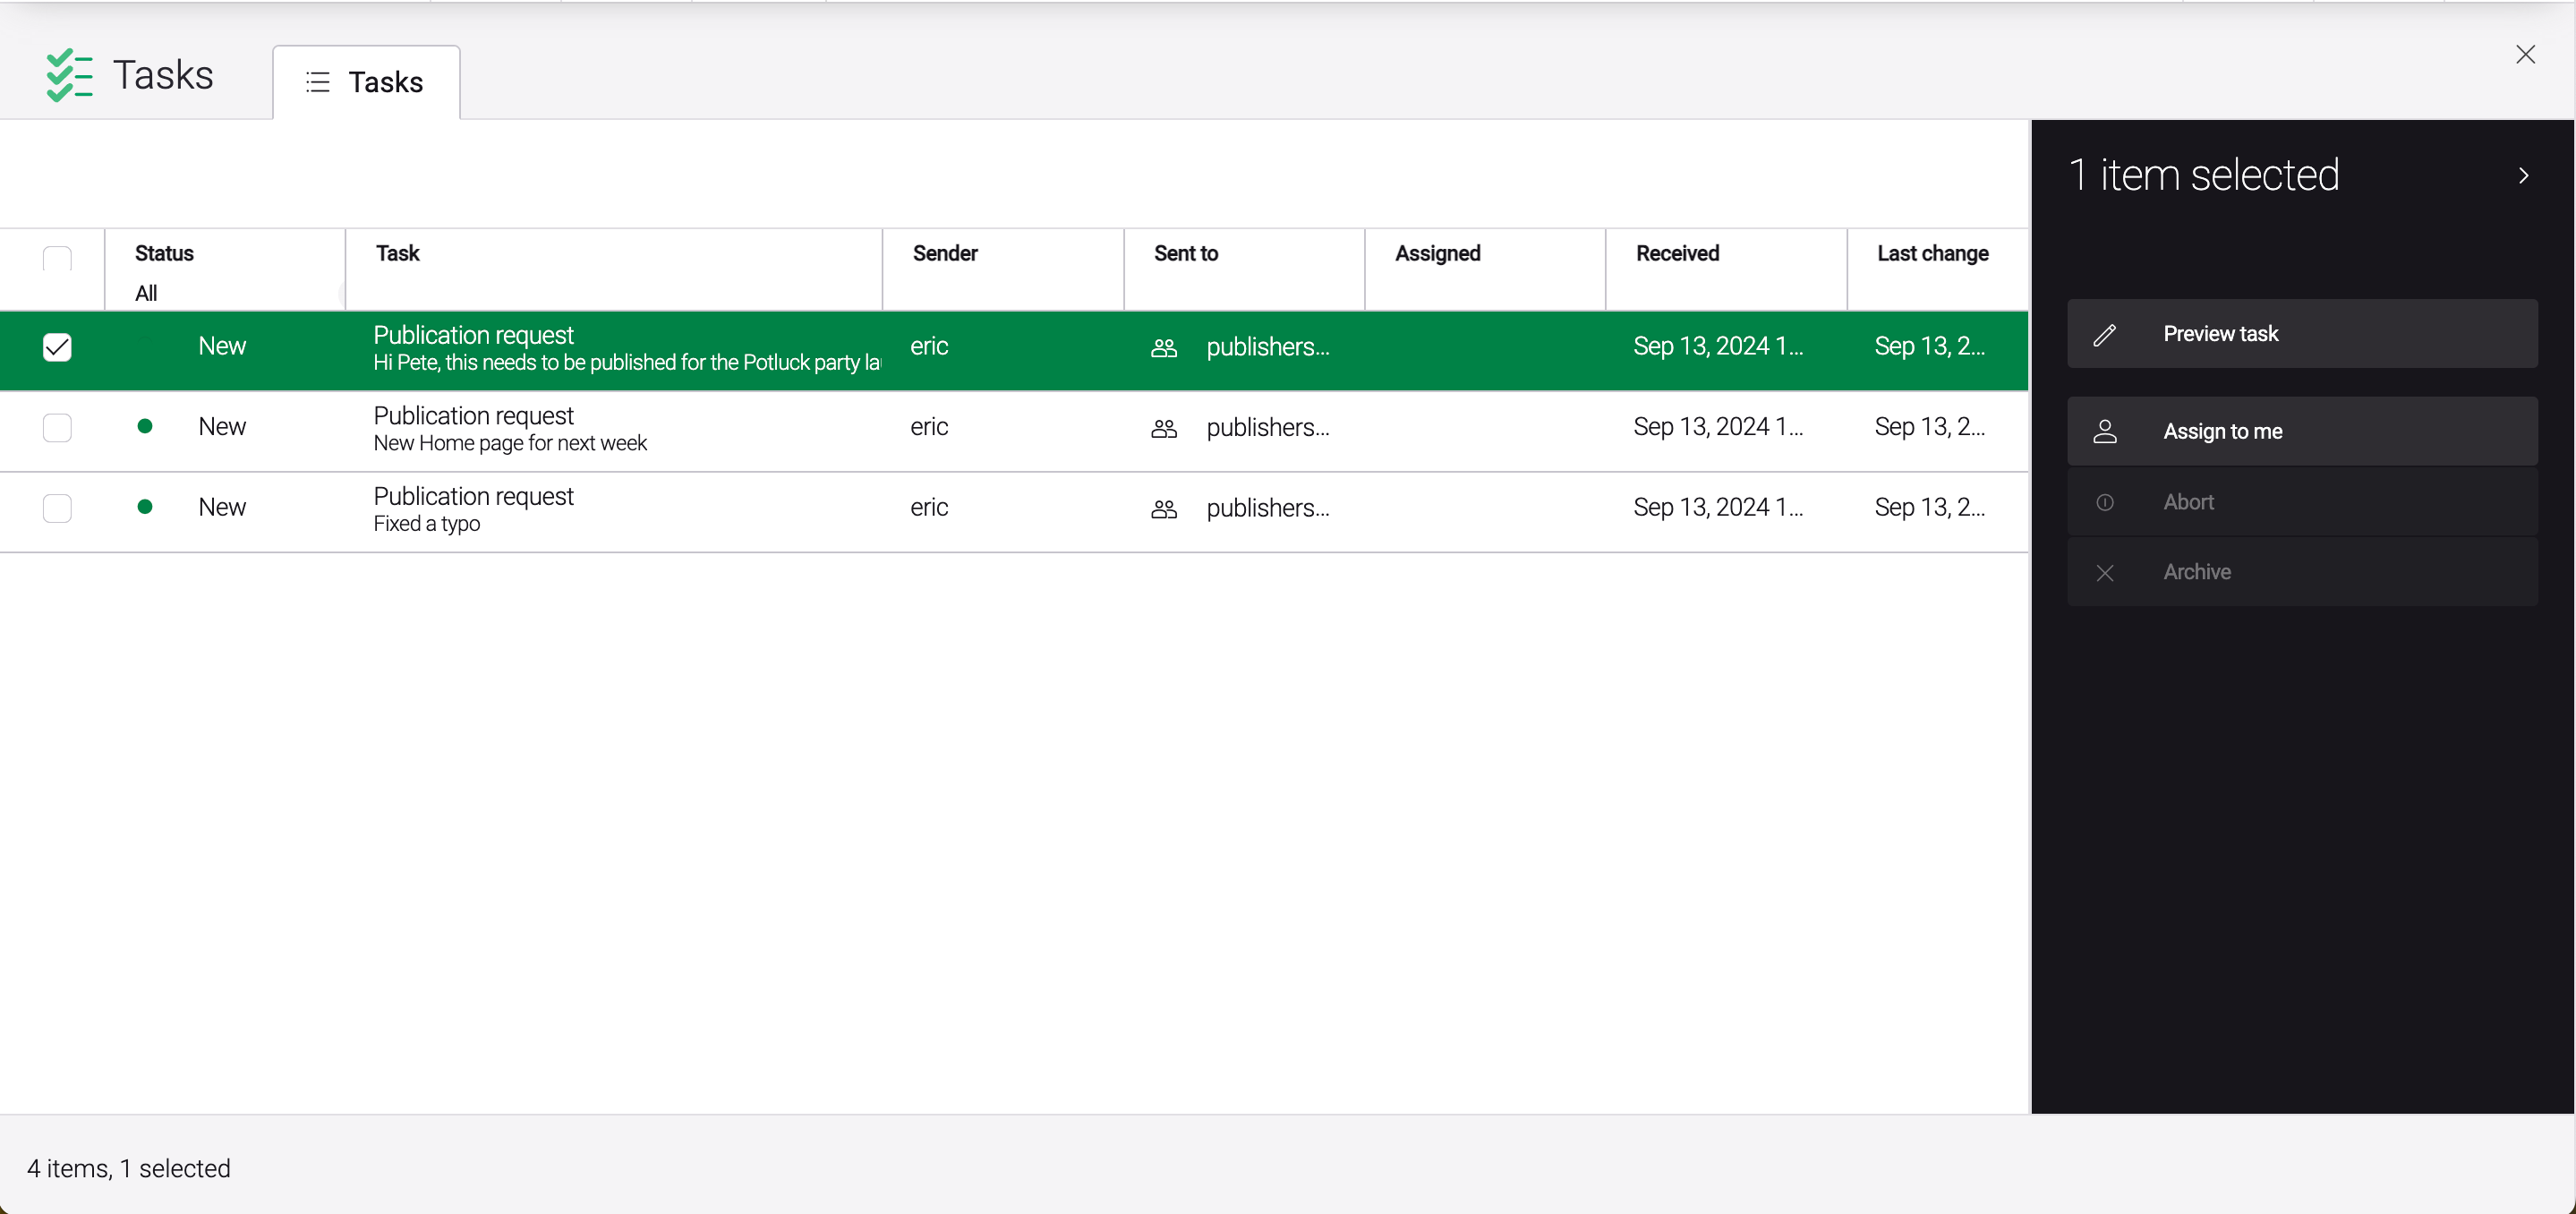The image size is (2576, 1214).
Task: Click Received date in New Home page row
Action: pyautogui.click(x=1718, y=427)
